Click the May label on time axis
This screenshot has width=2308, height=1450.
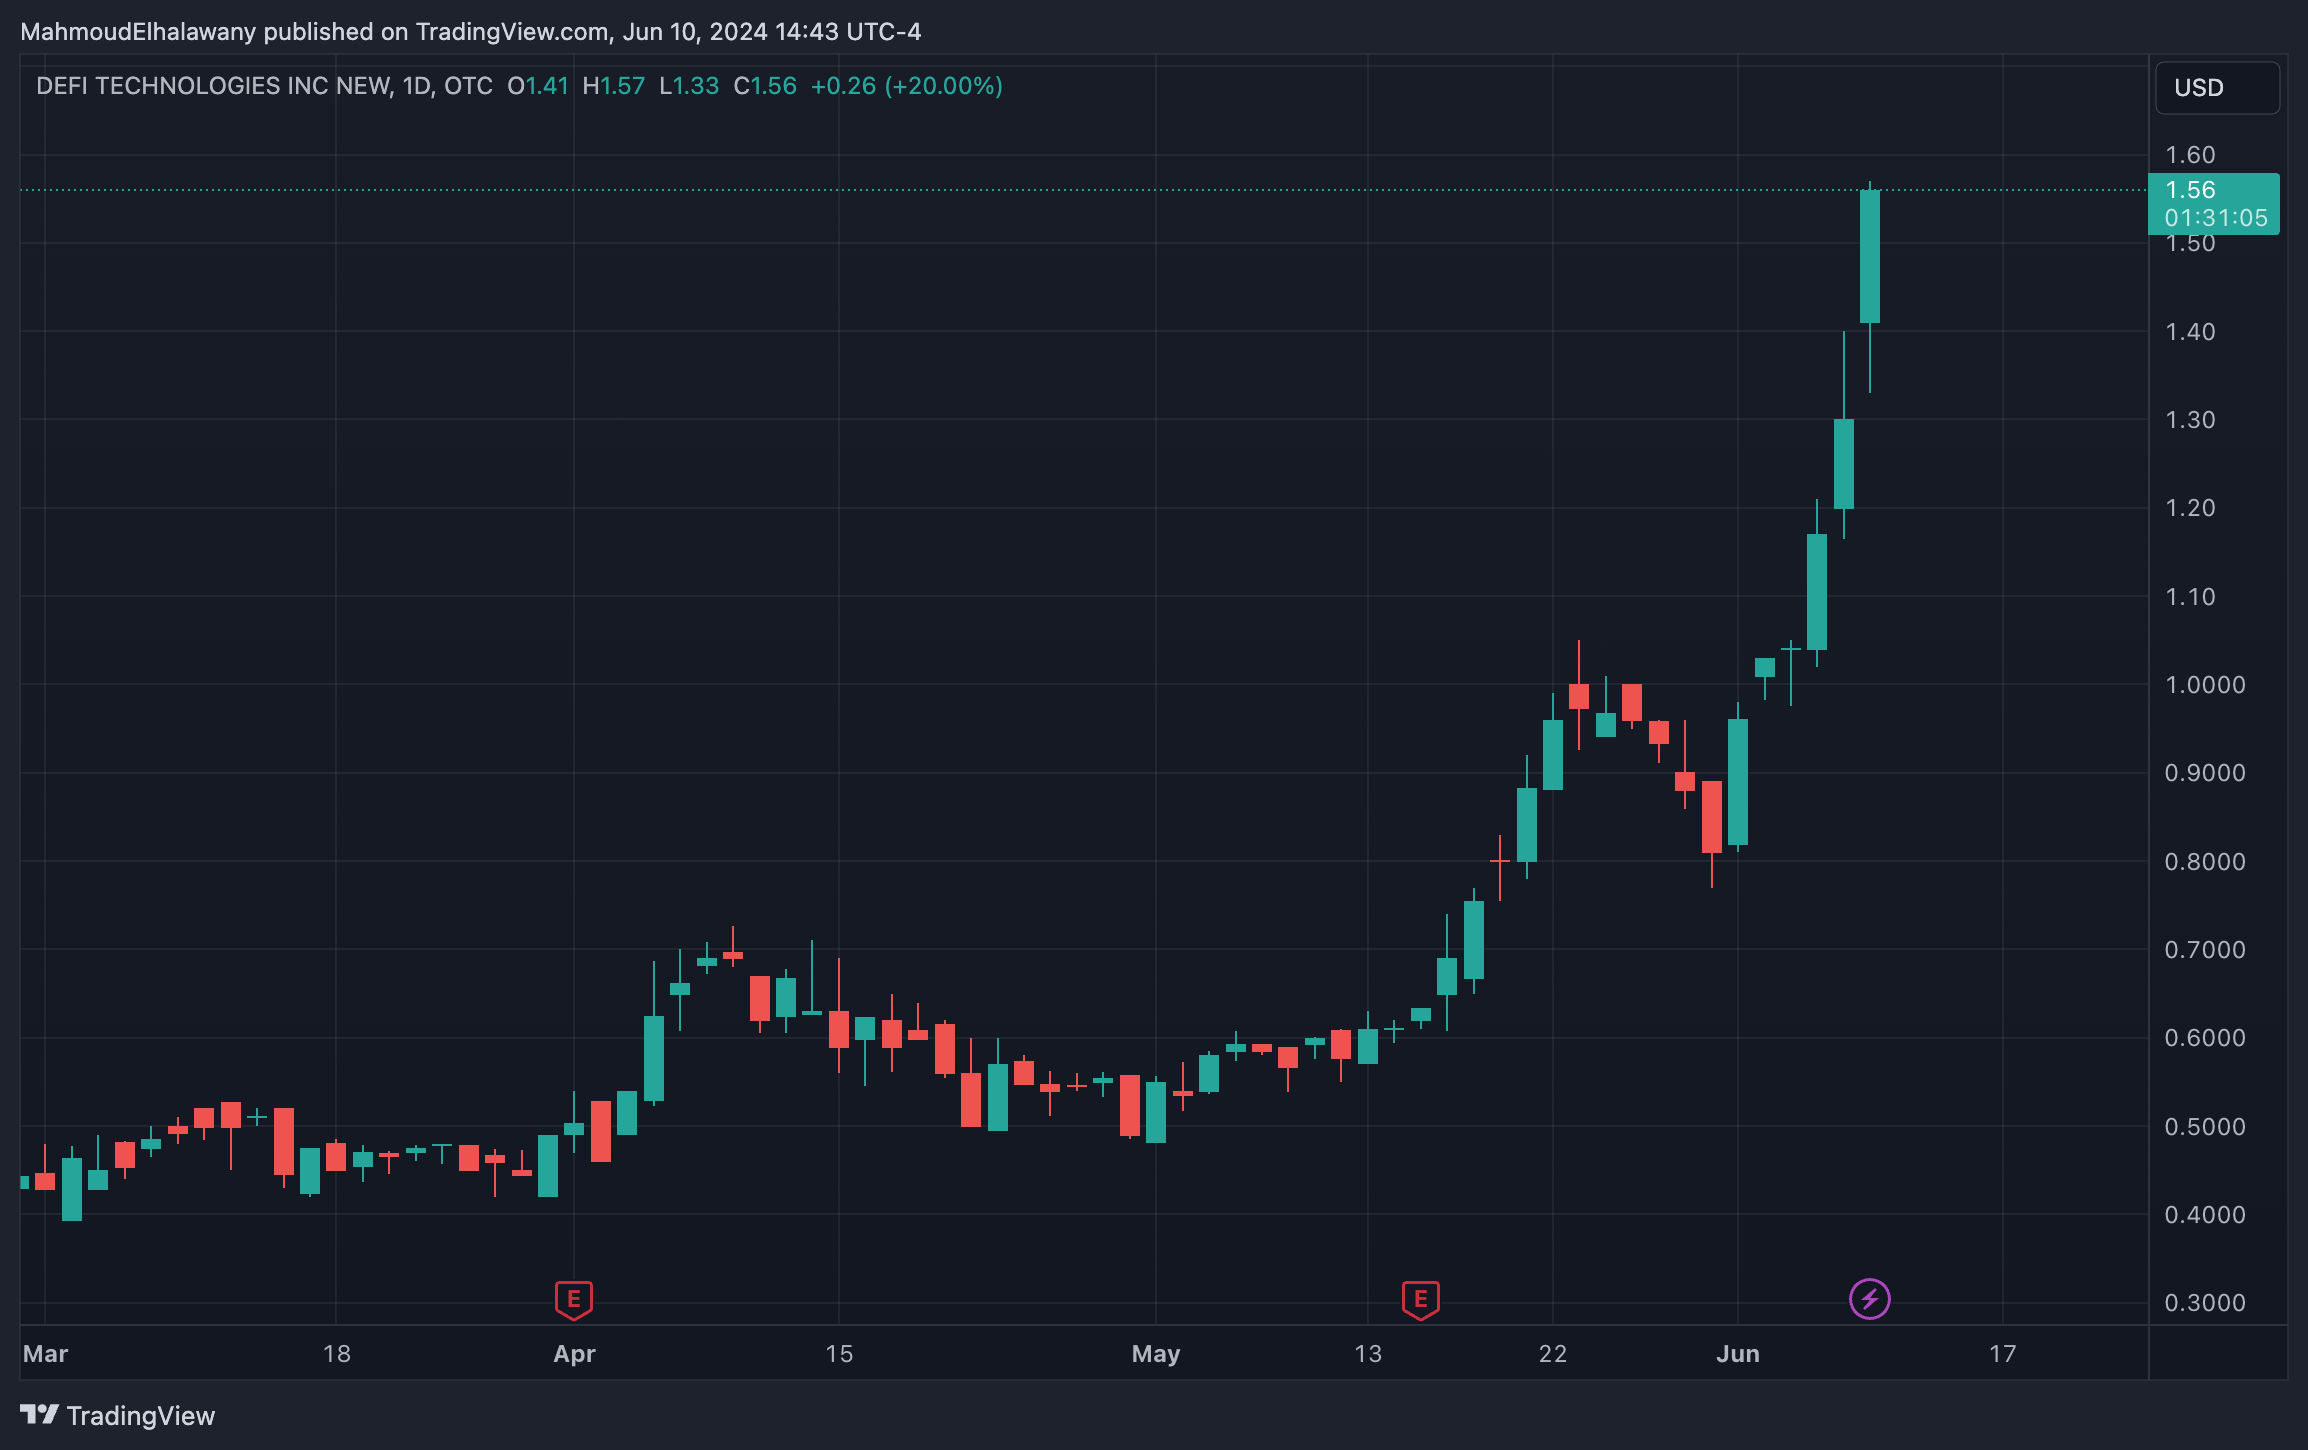[x=1155, y=1354]
